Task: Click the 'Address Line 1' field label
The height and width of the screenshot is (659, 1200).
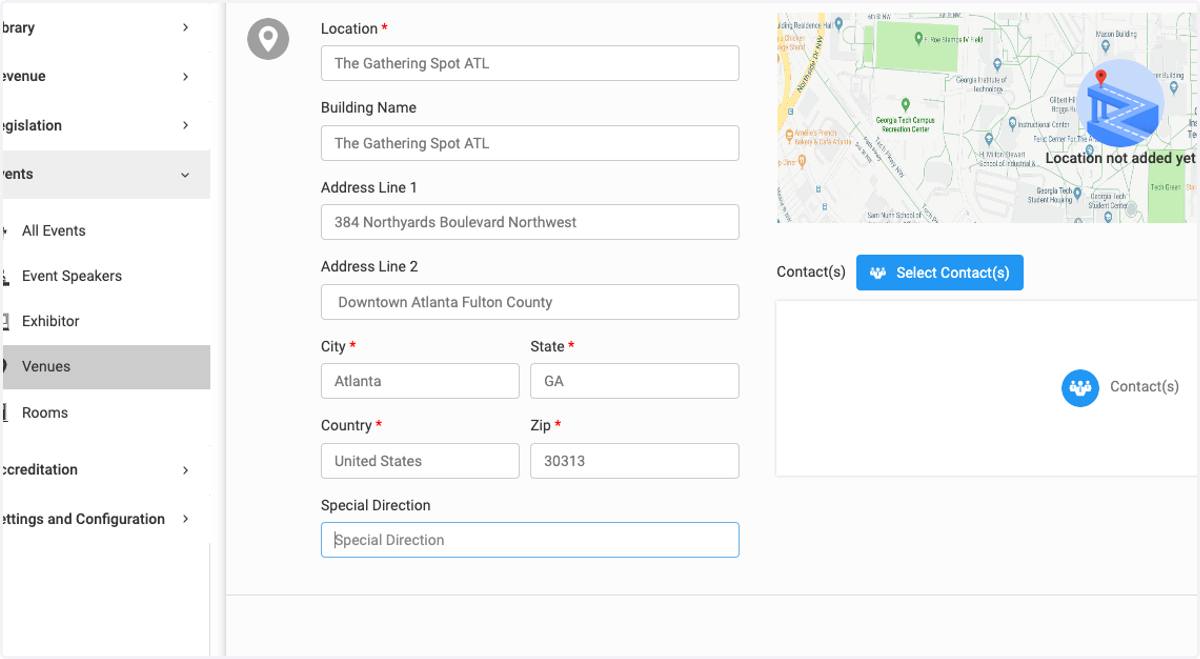Action: (x=369, y=187)
